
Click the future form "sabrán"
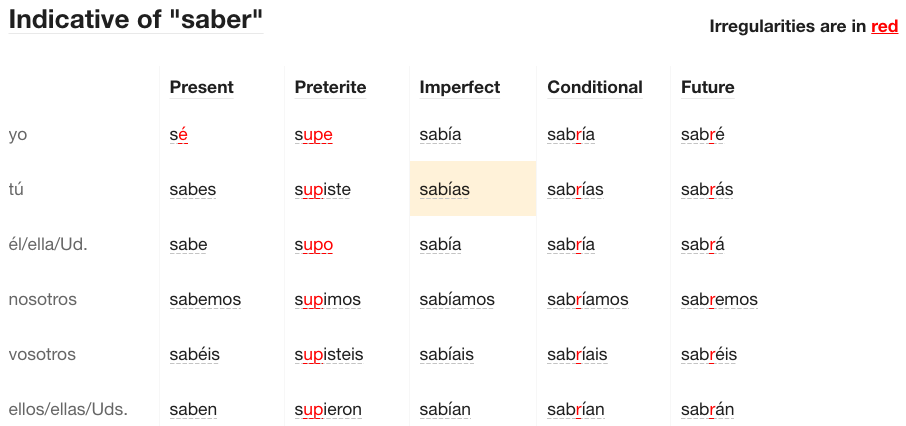coord(707,409)
